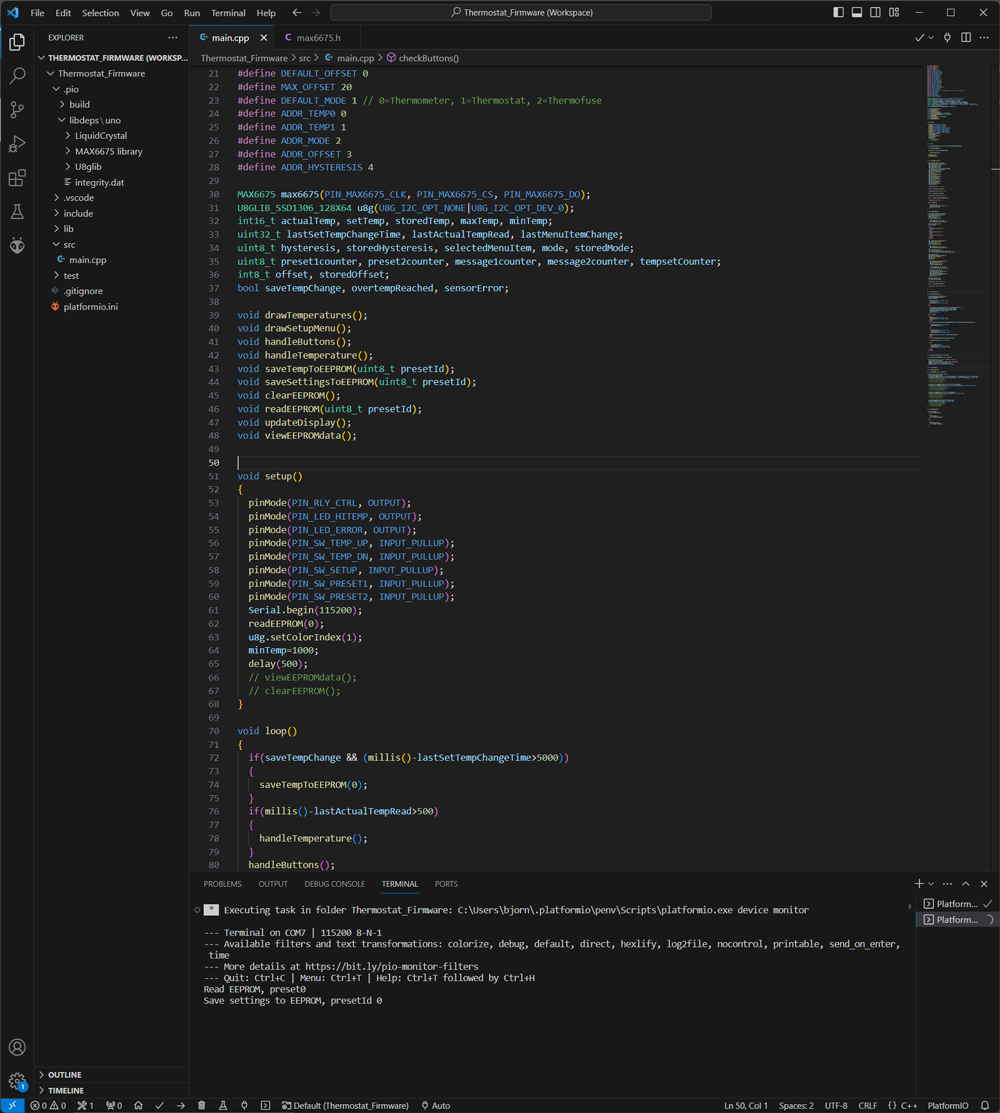Open Run and Debug view

(17, 144)
